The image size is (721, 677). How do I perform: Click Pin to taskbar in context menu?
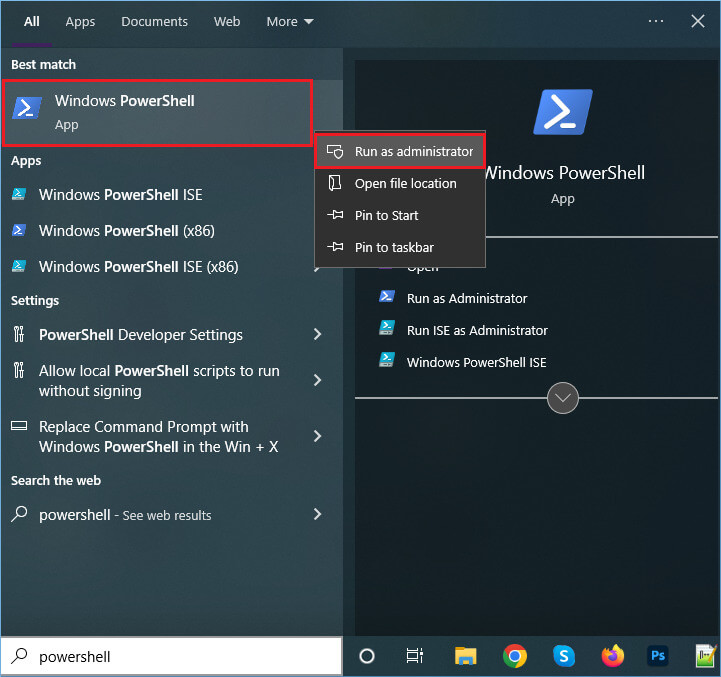pos(400,247)
